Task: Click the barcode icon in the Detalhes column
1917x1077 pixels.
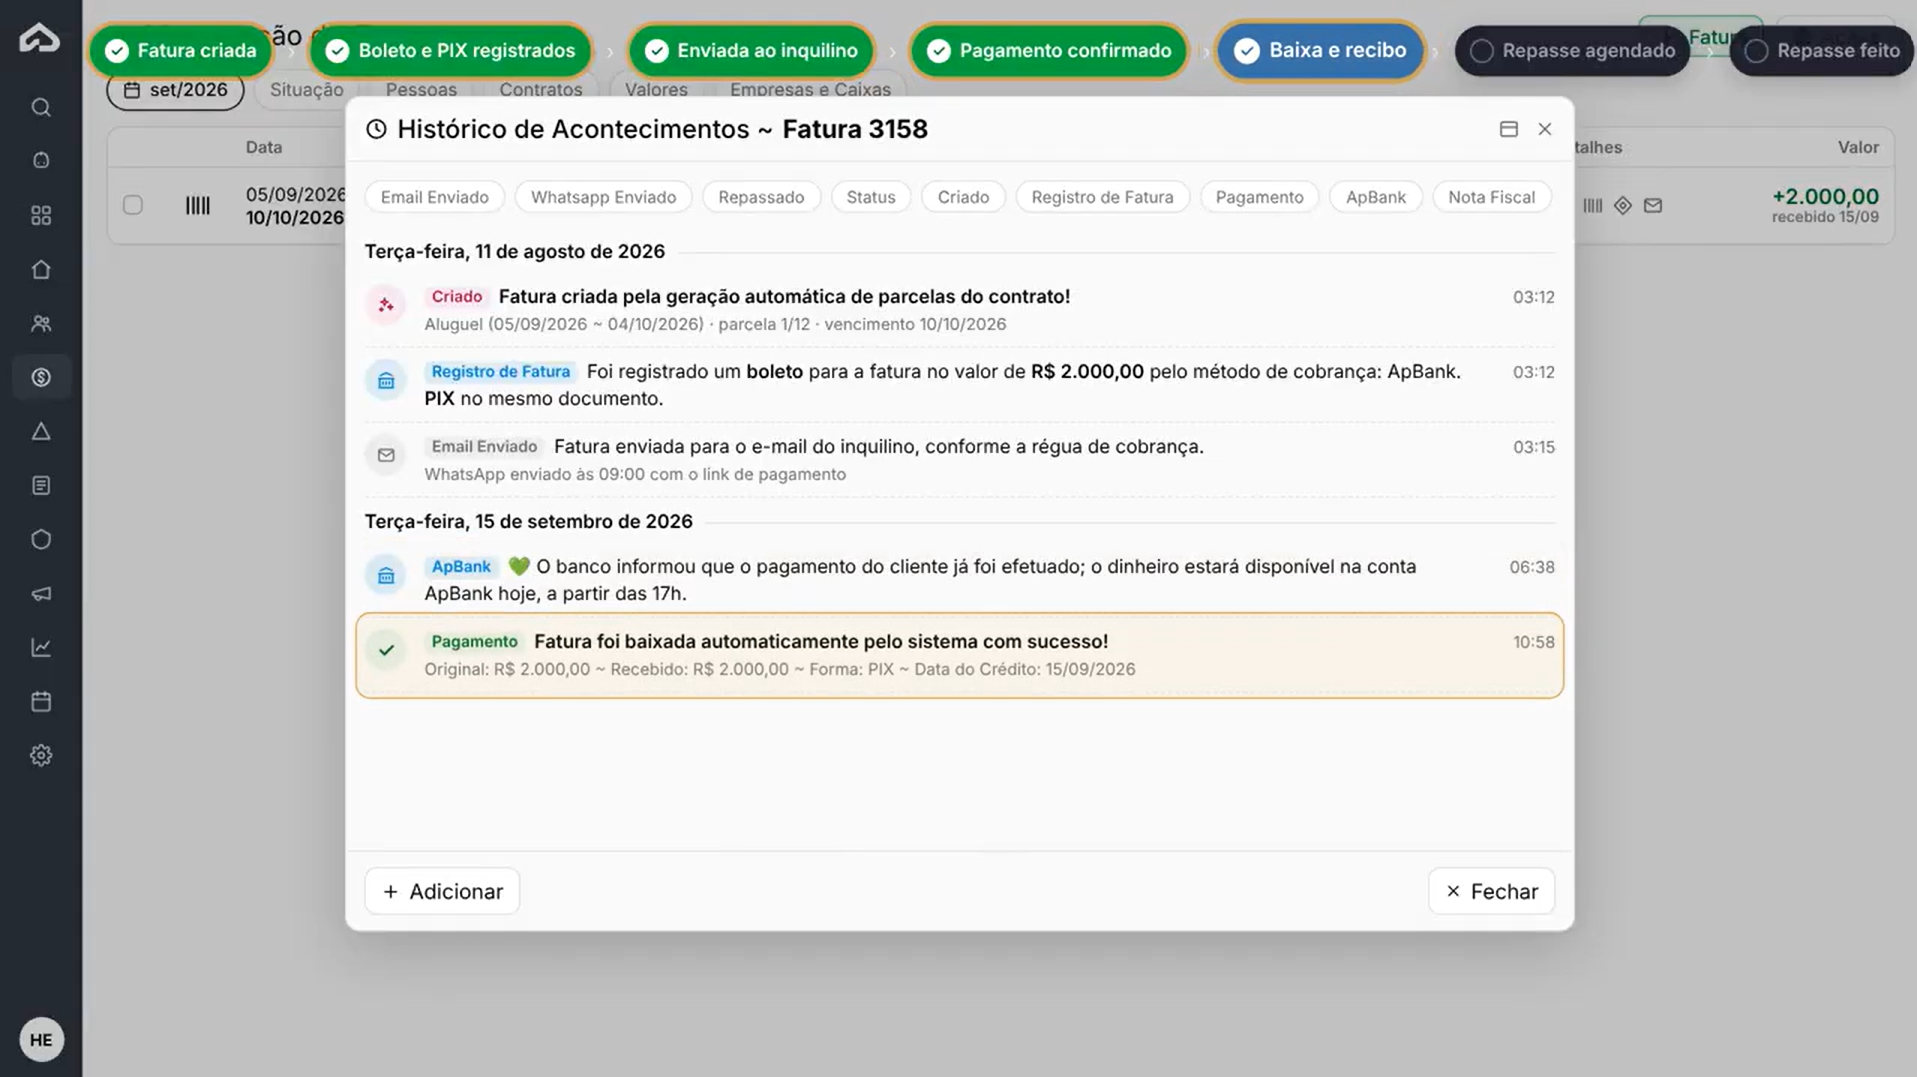Action: [1593, 205]
